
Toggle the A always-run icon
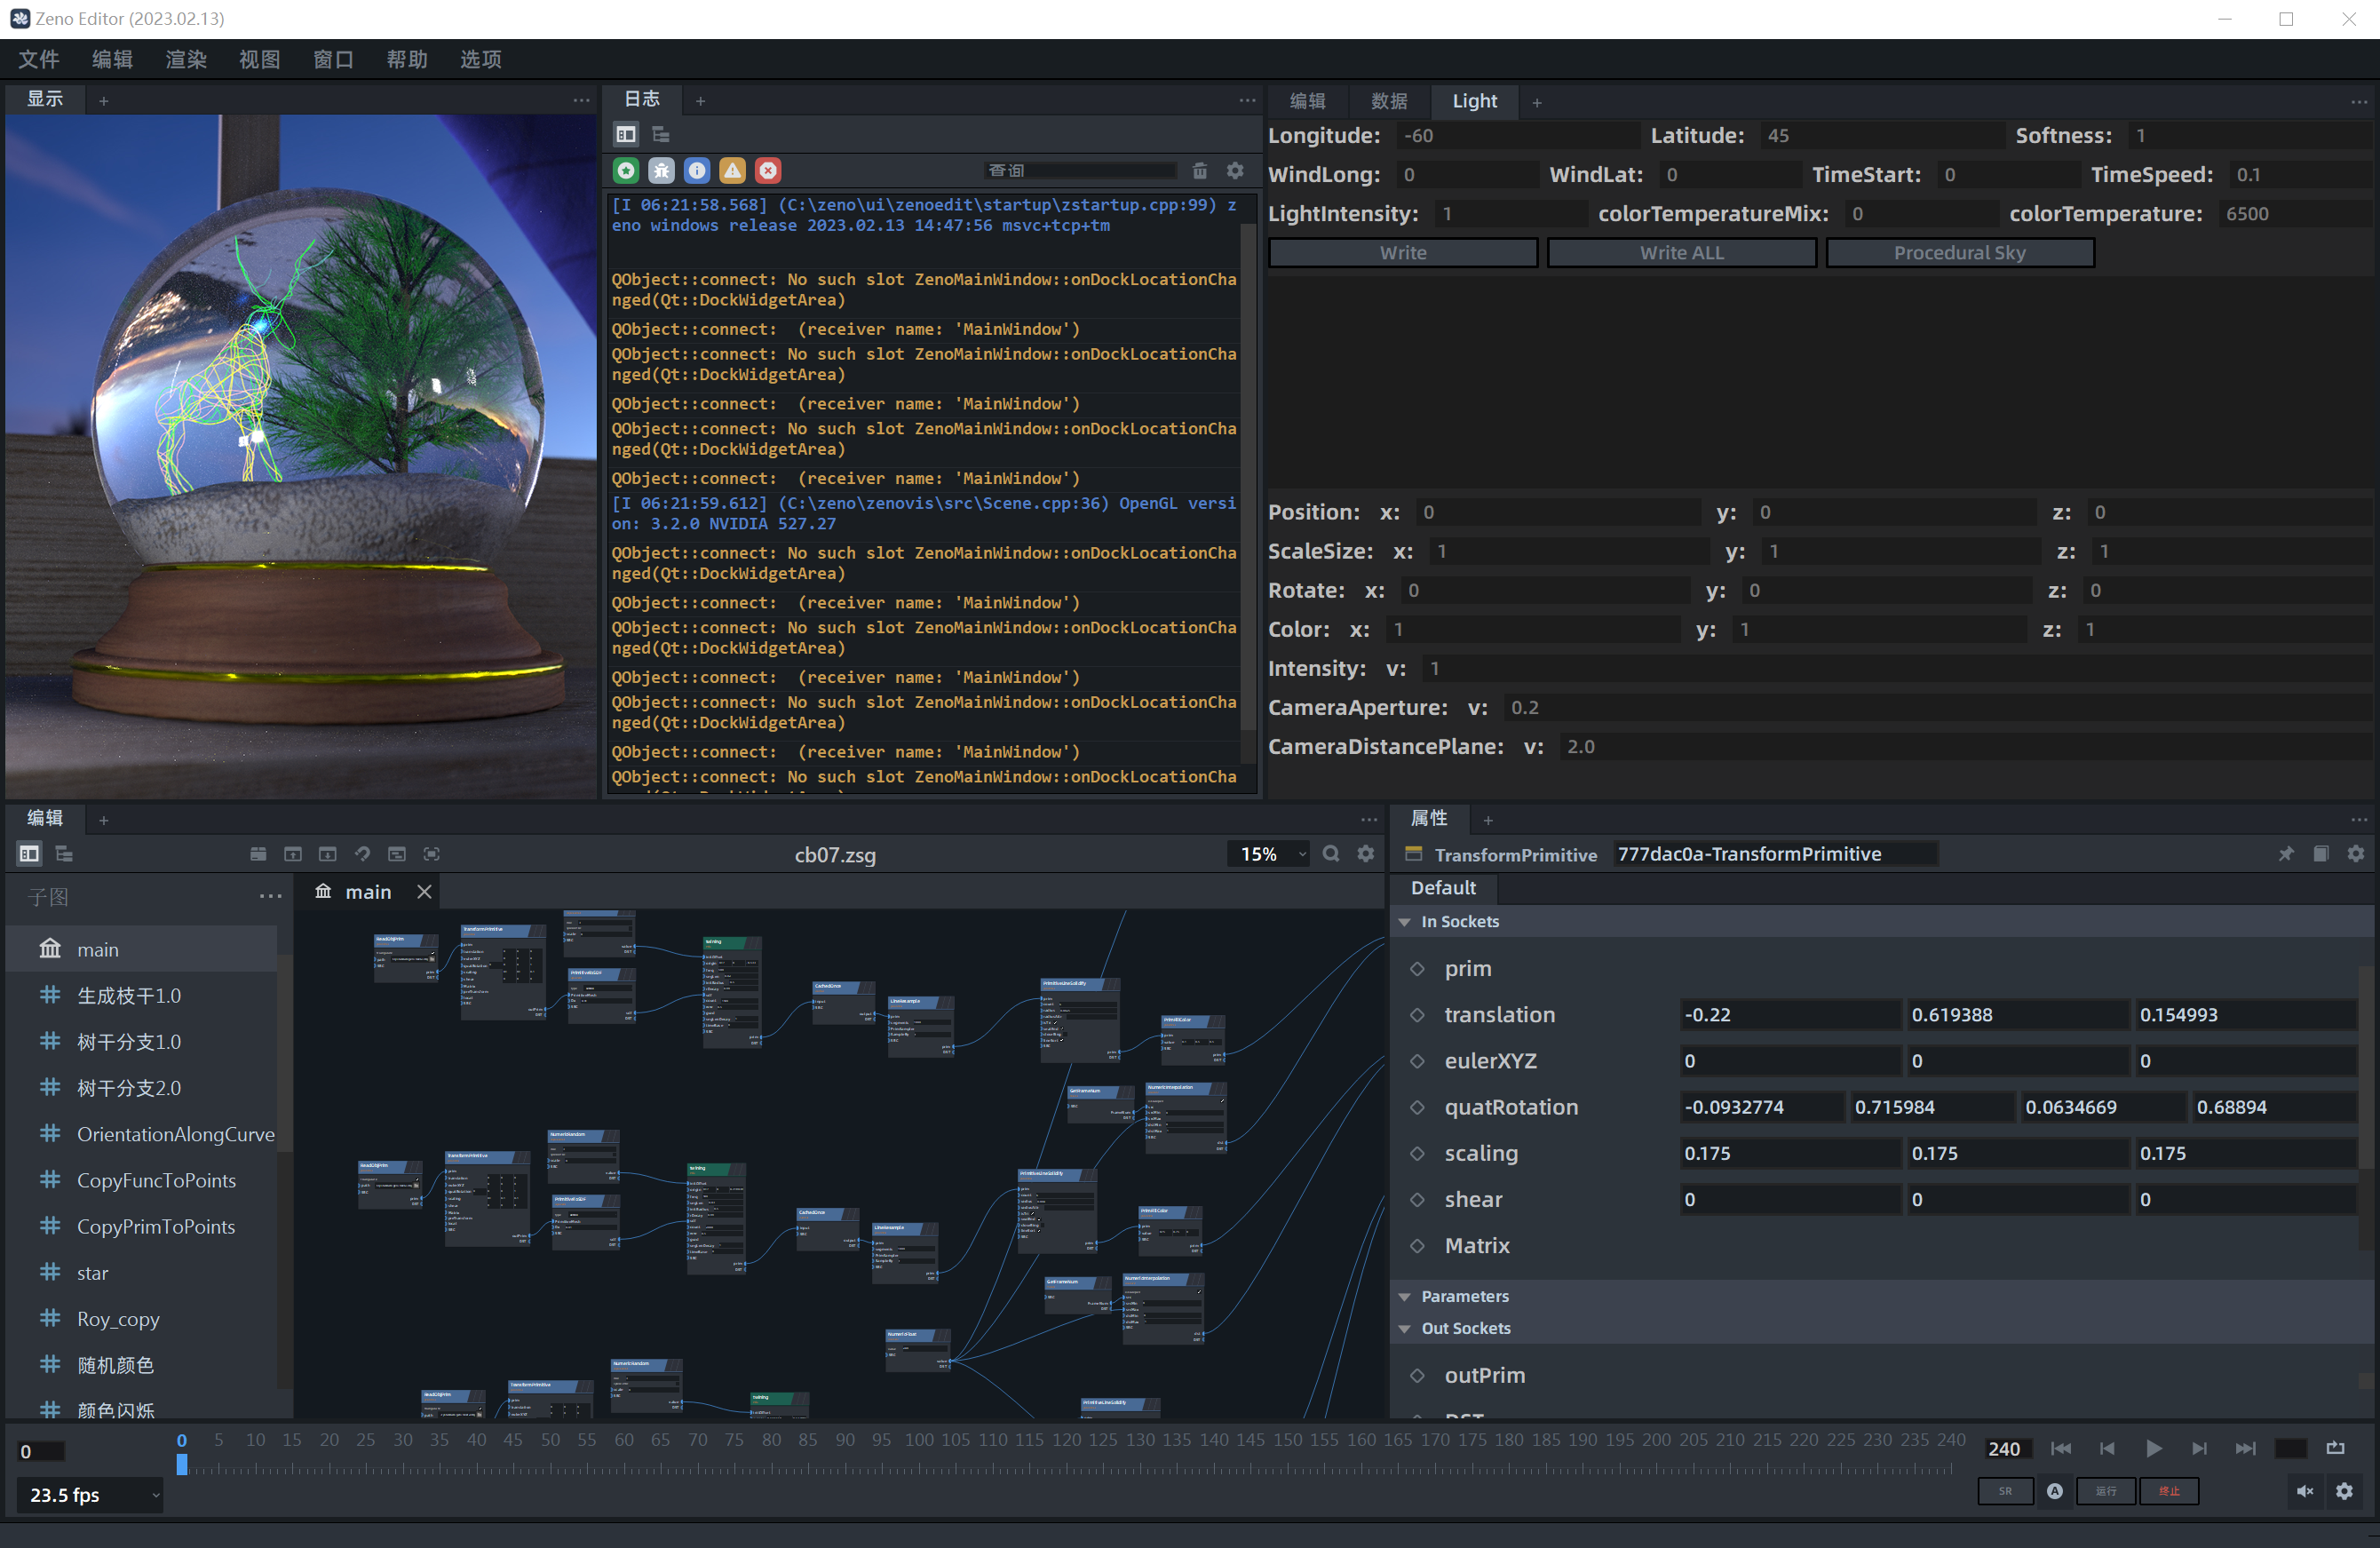[2055, 1491]
